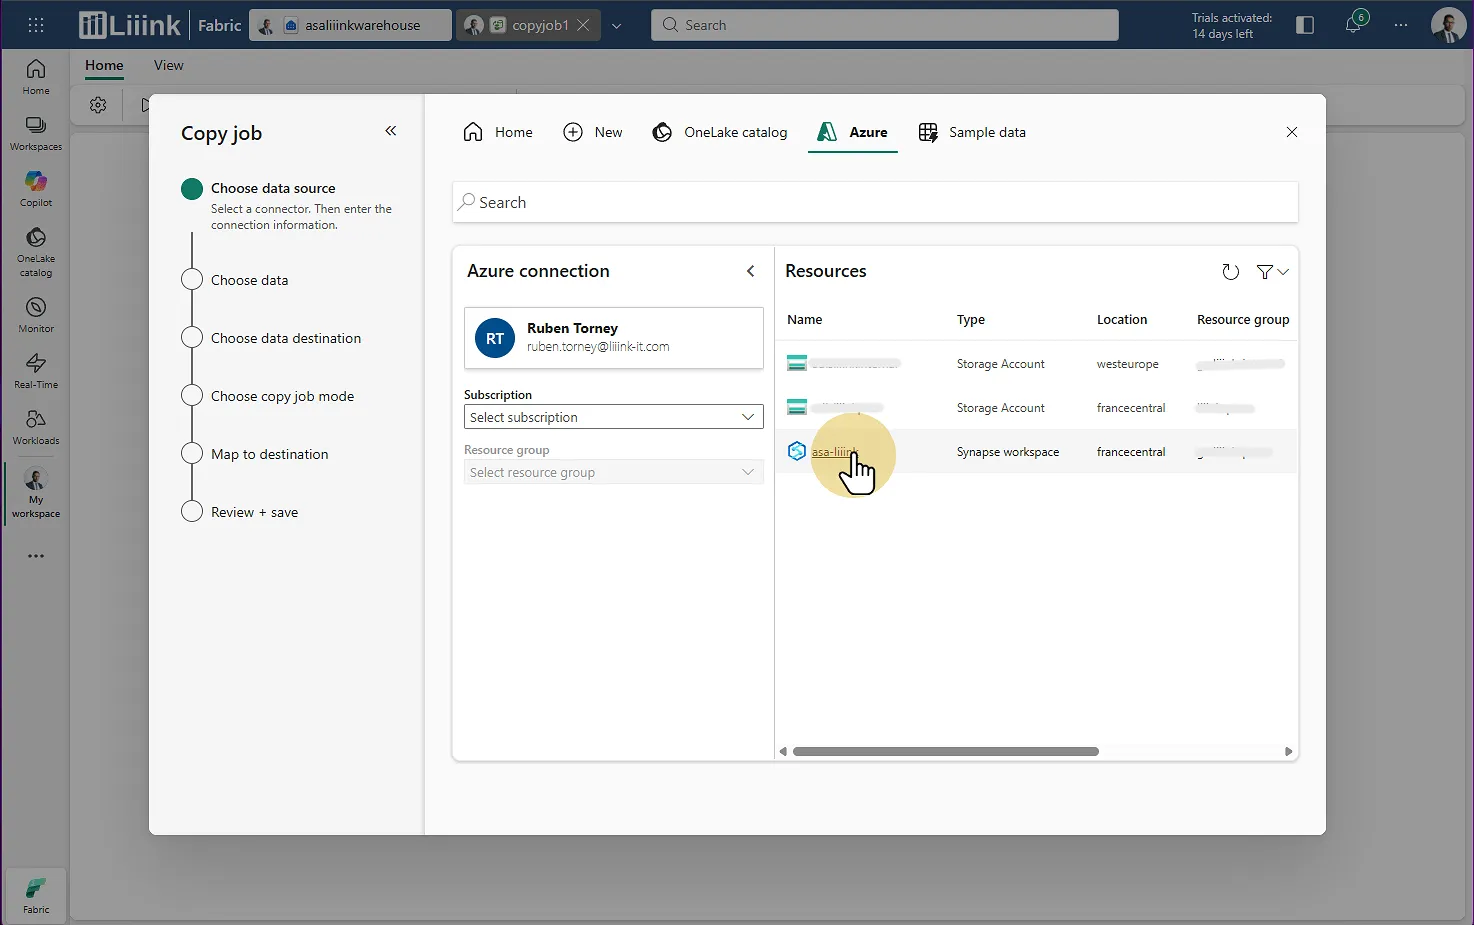The image size is (1474, 925).
Task: Open the app launcher waffle icon
Action: tap(36, 25)
